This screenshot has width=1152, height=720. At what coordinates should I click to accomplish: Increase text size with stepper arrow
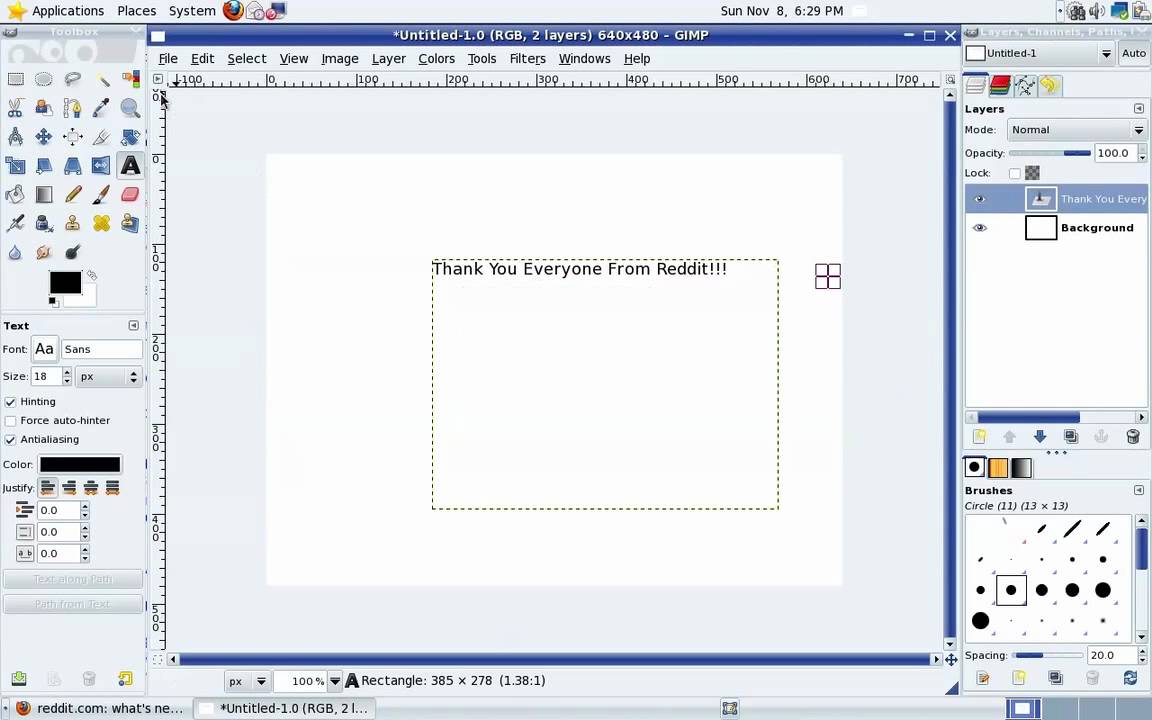pos(67,372)
